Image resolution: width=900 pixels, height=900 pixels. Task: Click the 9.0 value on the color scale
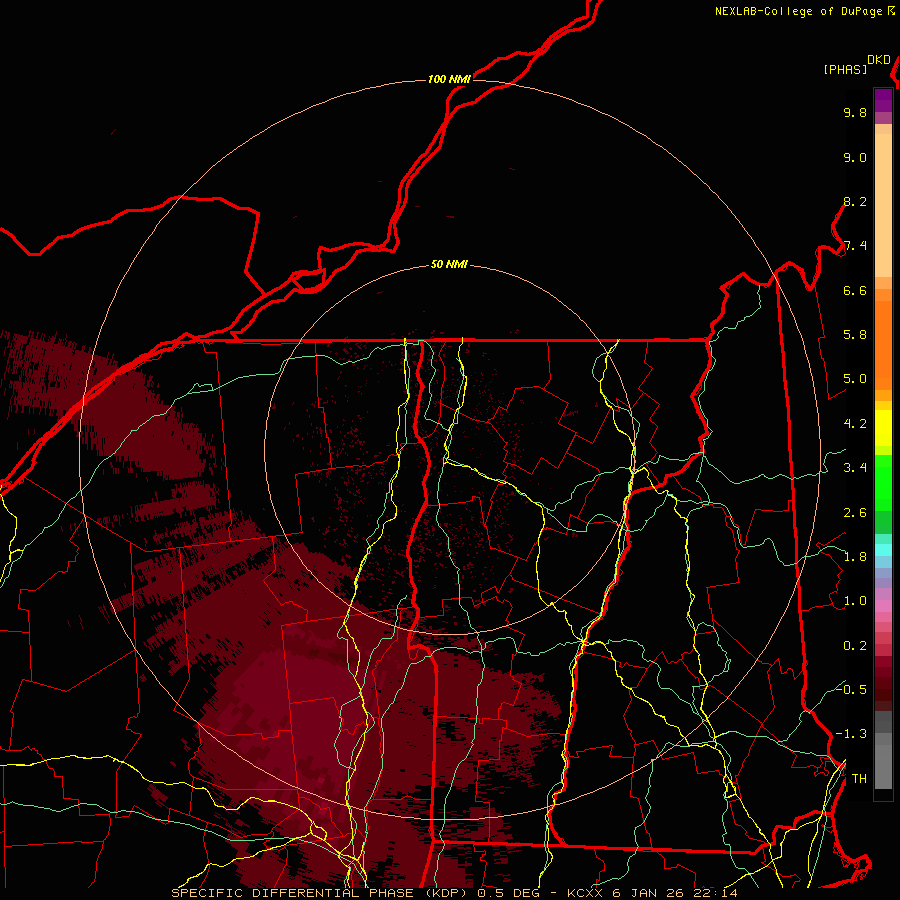click(x=855, y=157)
